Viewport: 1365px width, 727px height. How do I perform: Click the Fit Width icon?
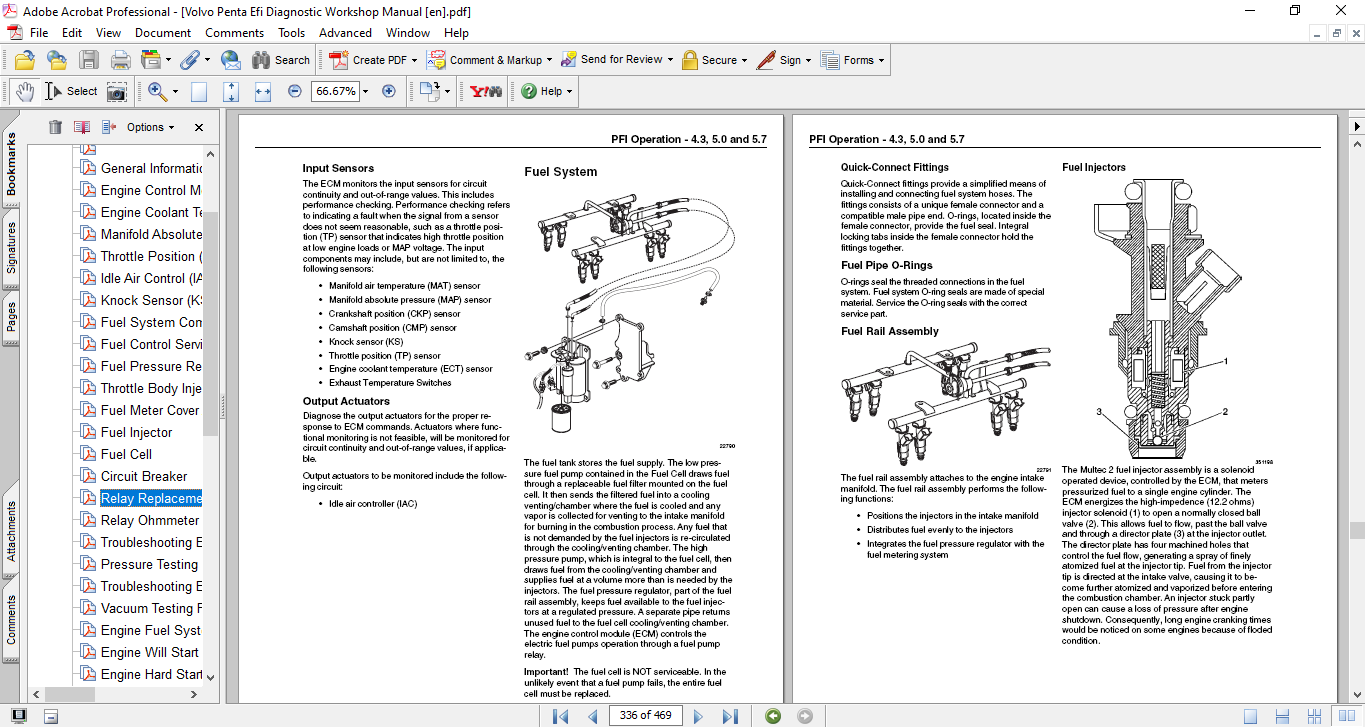(x=263, y=91)
